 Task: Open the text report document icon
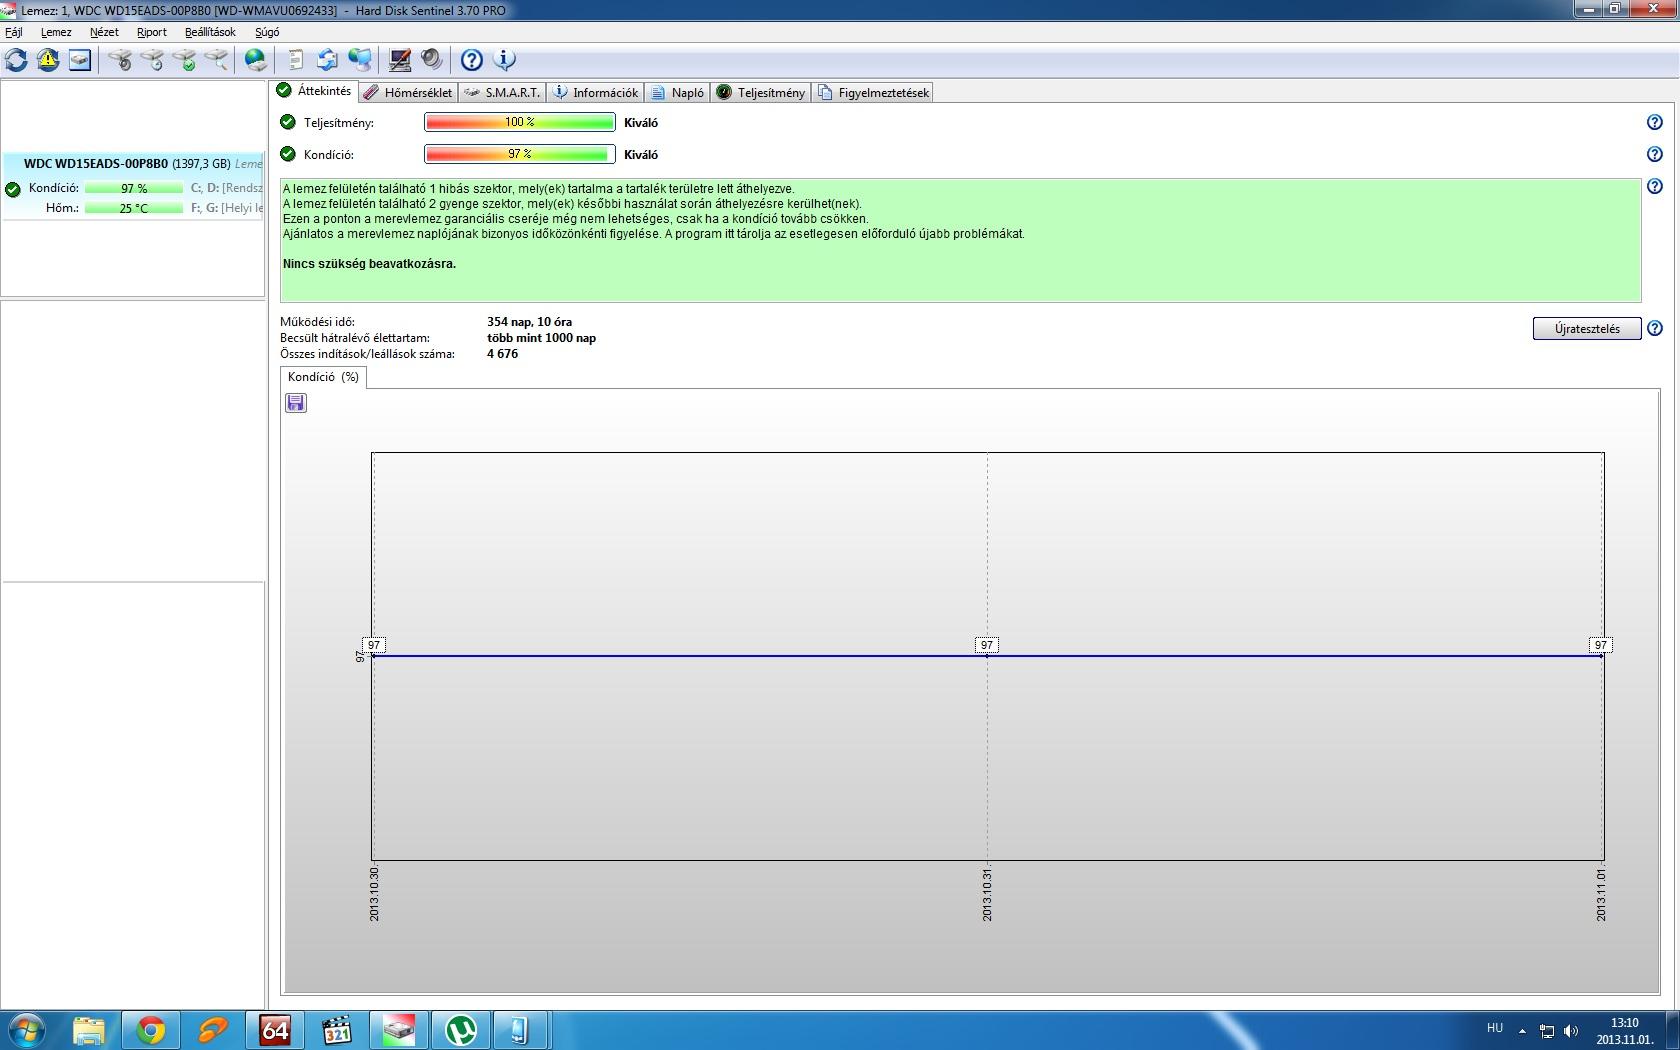coord(296,60)
